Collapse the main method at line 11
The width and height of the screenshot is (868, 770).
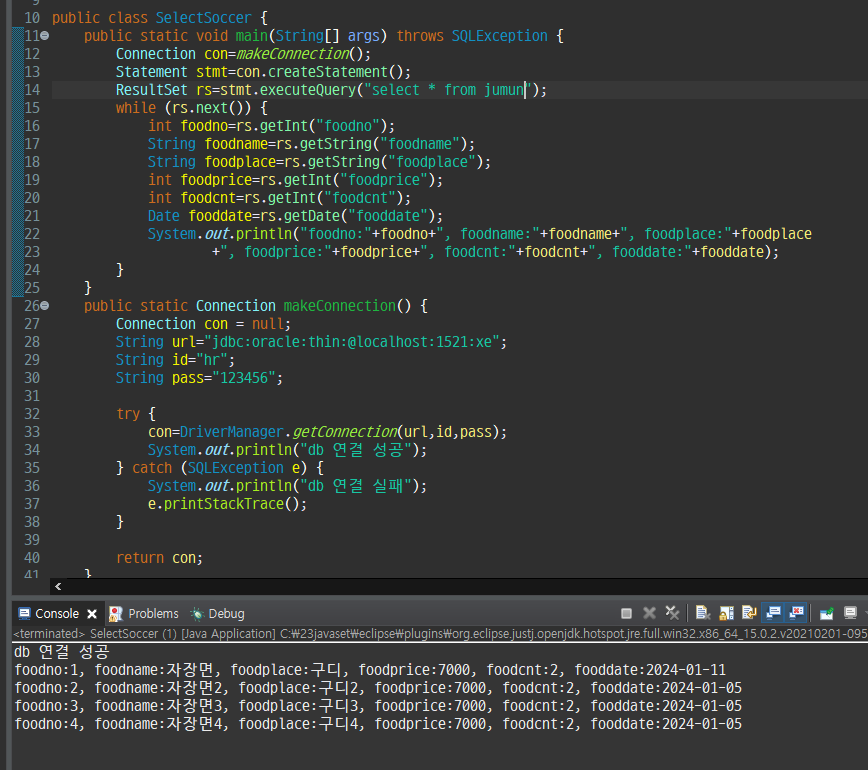[44, 36]
